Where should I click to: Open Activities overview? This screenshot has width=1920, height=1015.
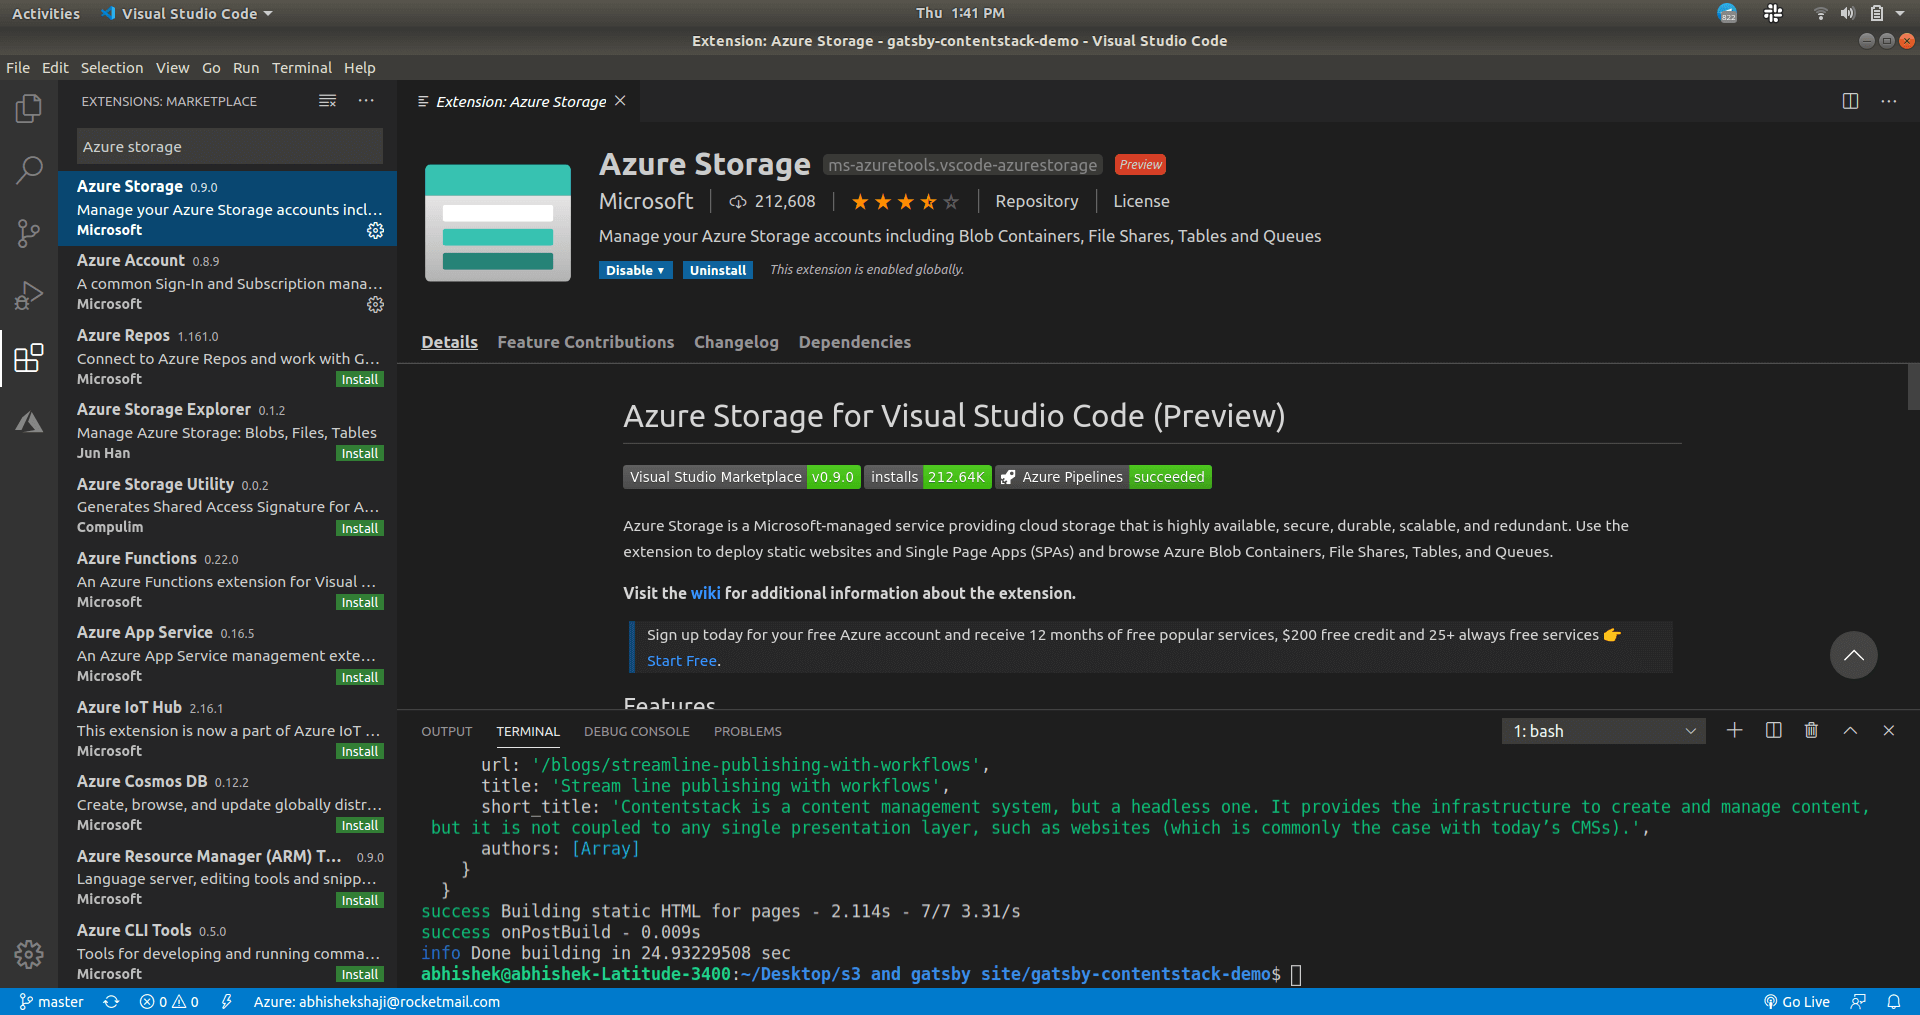click(x=45, y=13)
